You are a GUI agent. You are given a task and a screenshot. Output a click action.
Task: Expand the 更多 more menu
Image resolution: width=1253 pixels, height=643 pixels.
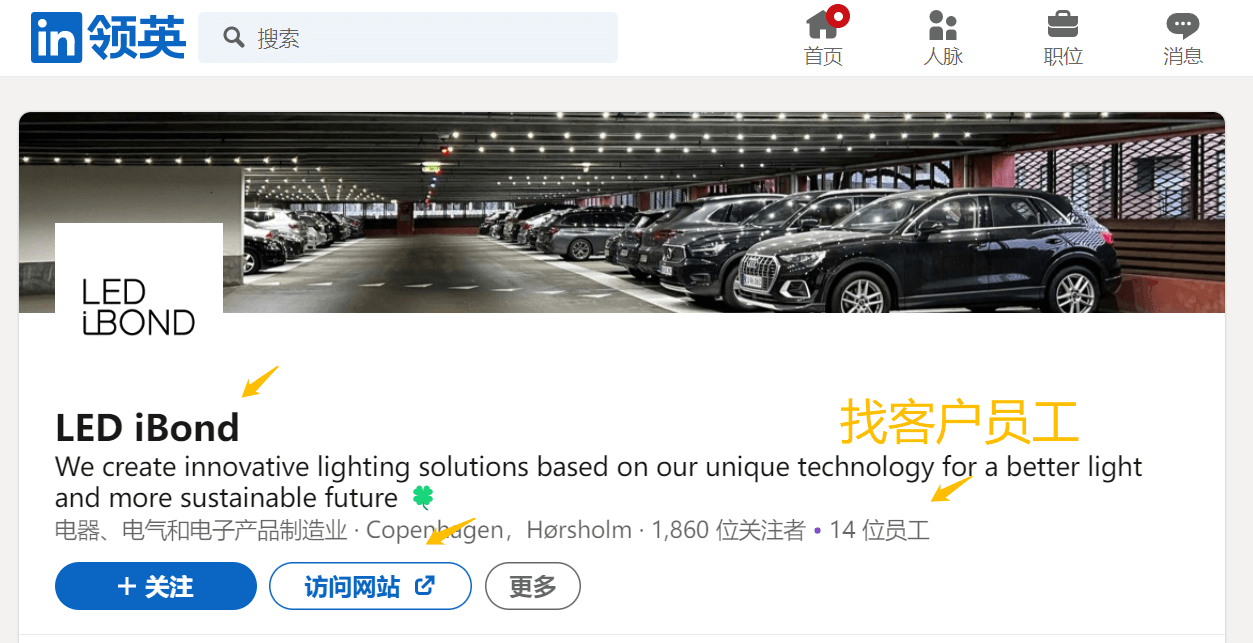(533, 586)
